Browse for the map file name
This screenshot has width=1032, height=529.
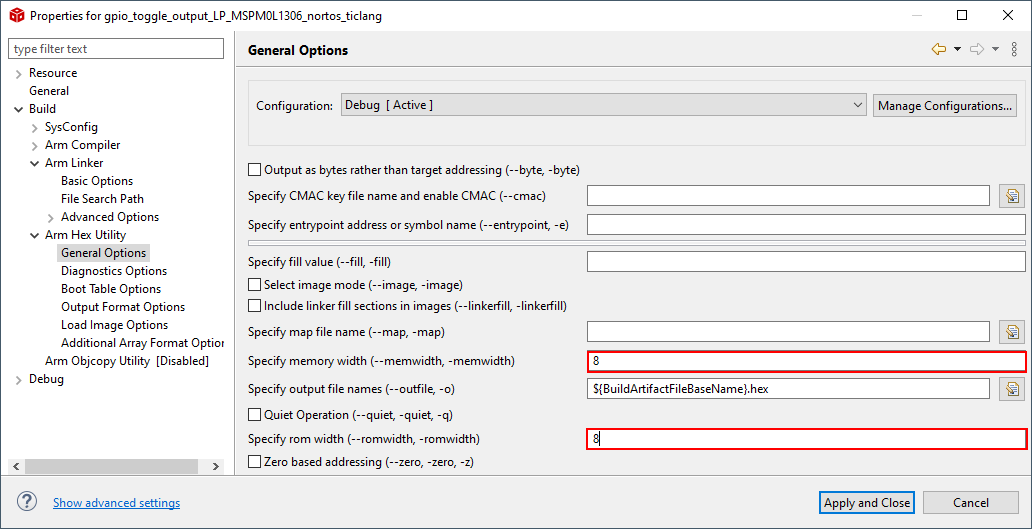[x=1012, y=332]
